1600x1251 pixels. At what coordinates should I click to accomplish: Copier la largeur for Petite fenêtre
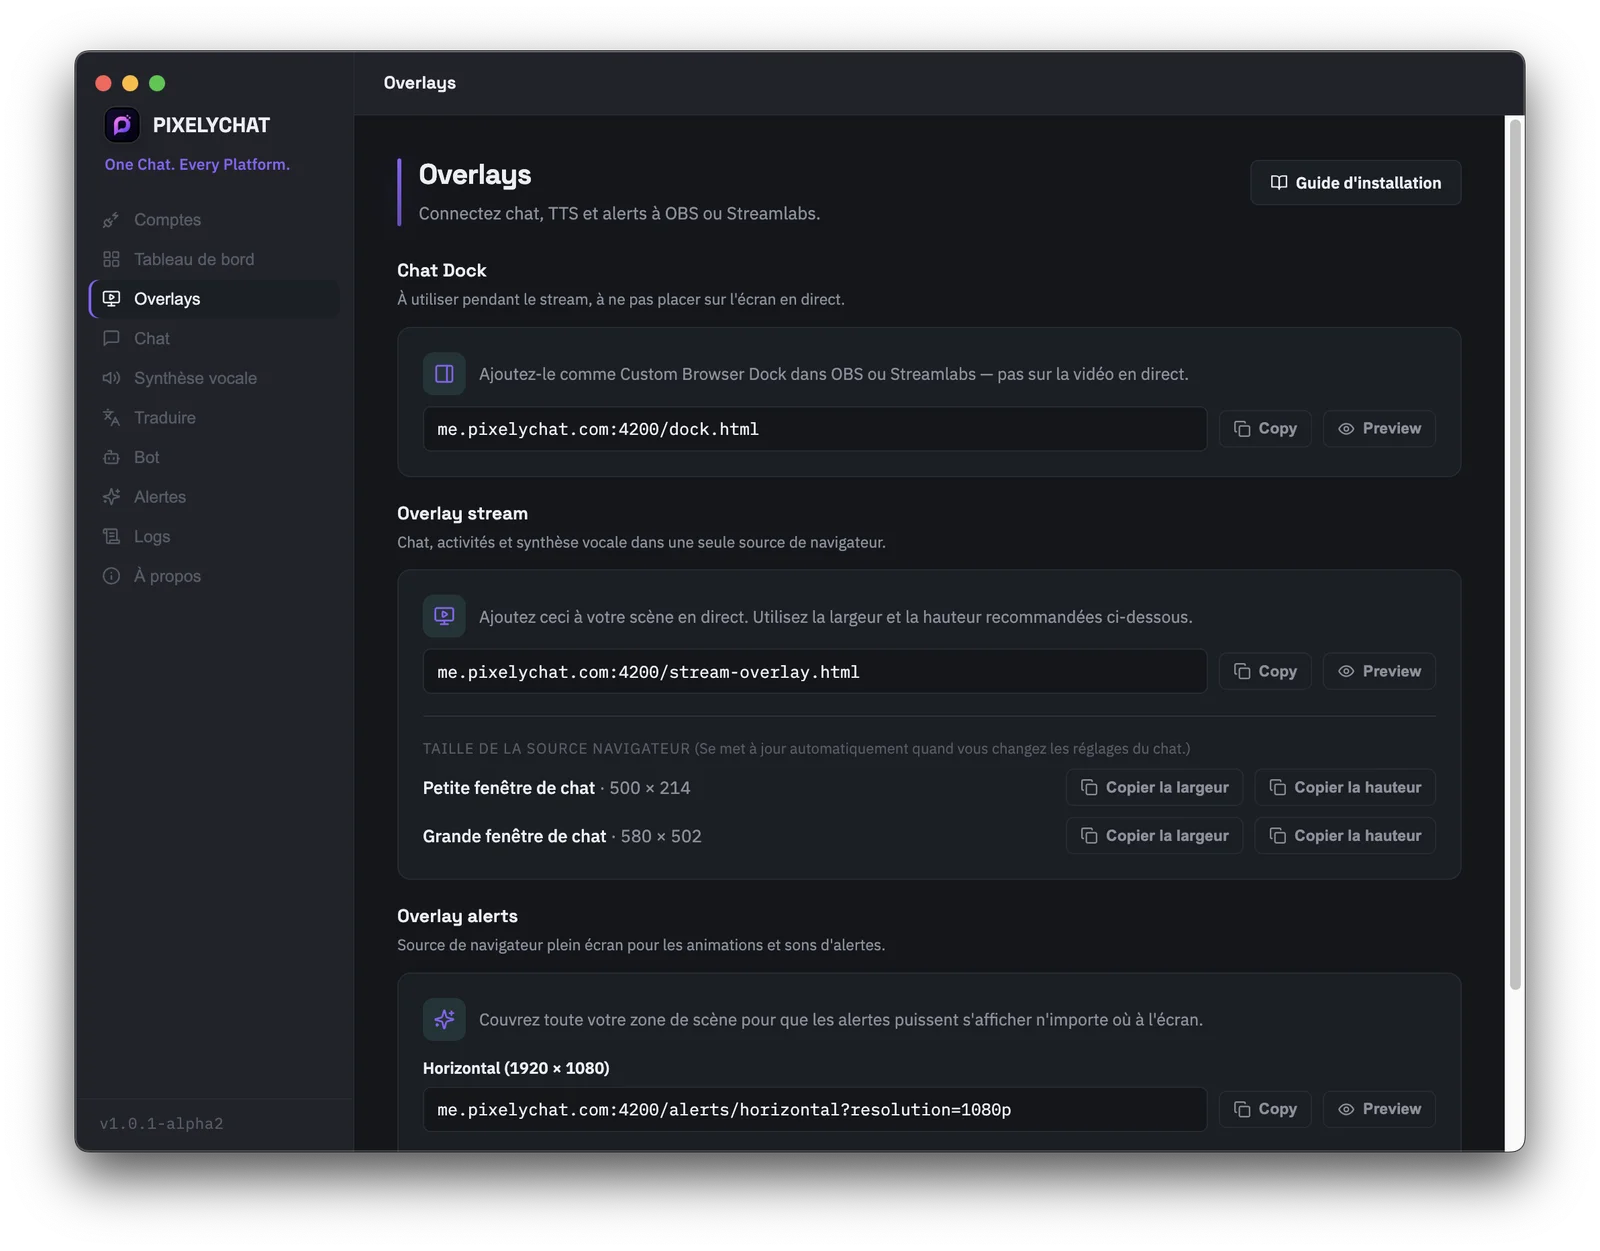pyautogui.click(x=1154, y=787)
